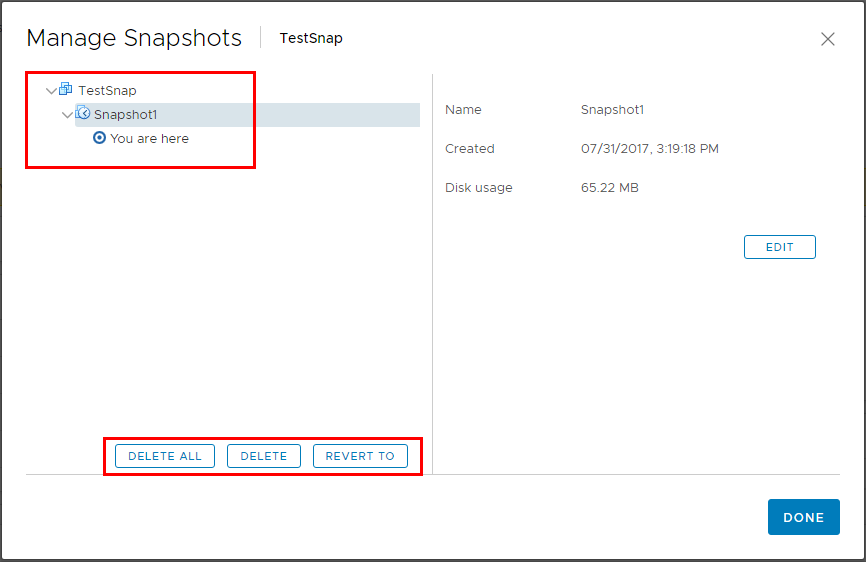Collapse the Snapshot1 tree node chevron
Viewport: 866px width, 562px height.
67,115
